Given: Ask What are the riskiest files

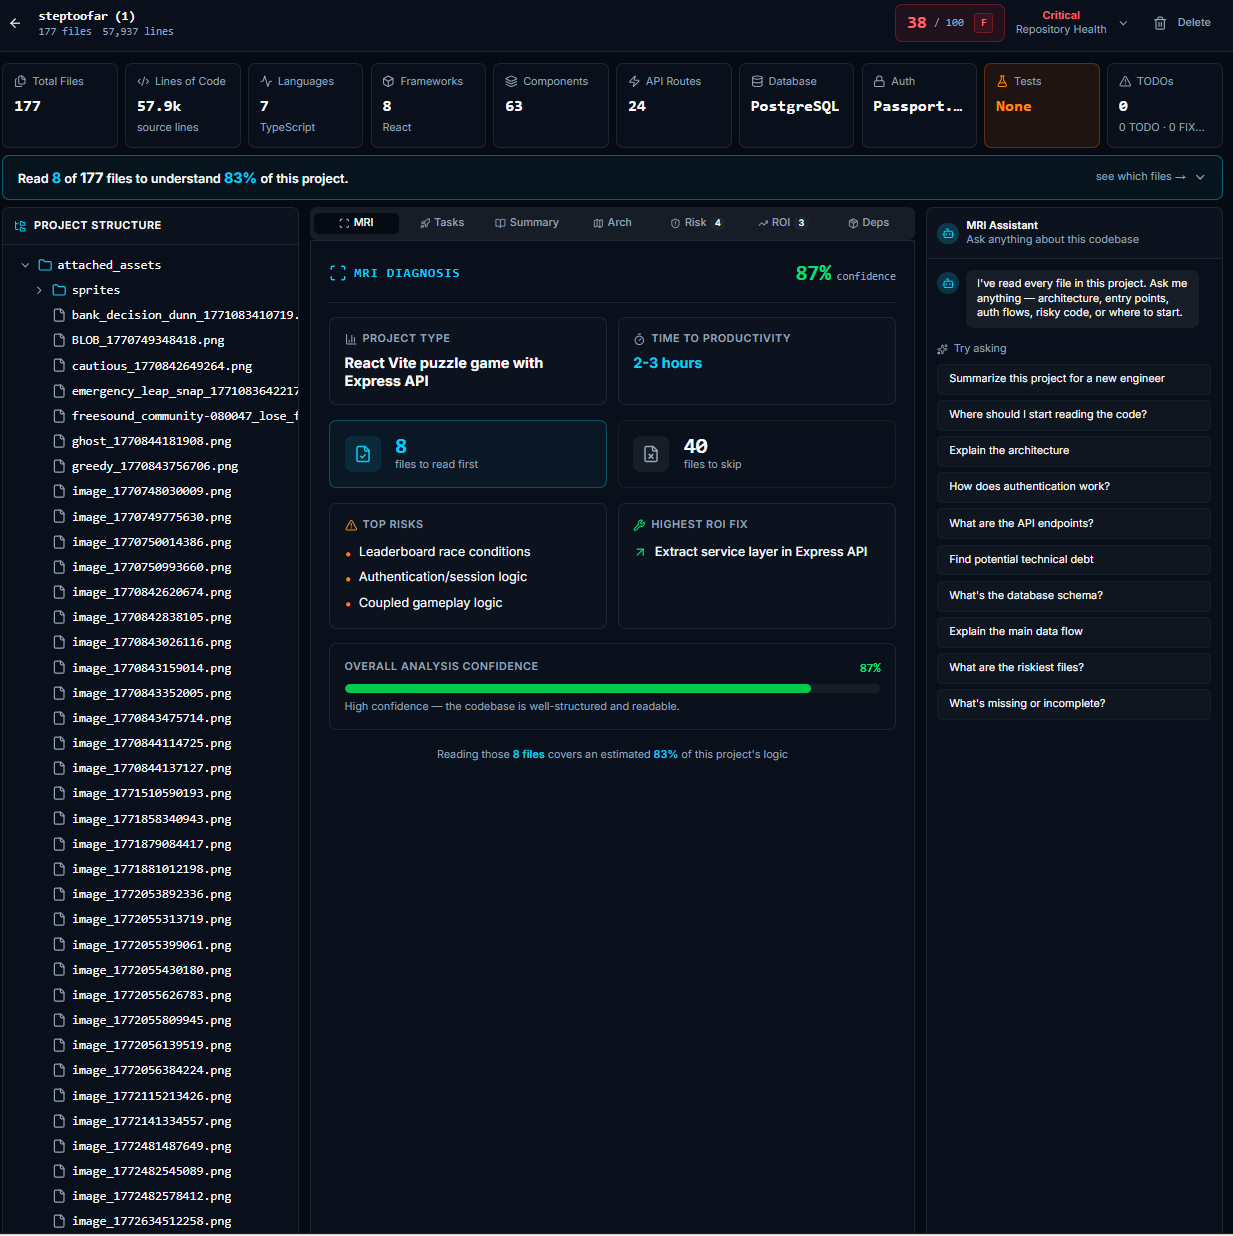Looking at the screenshot, I should pyautogui.click(x=1073, y=668).
